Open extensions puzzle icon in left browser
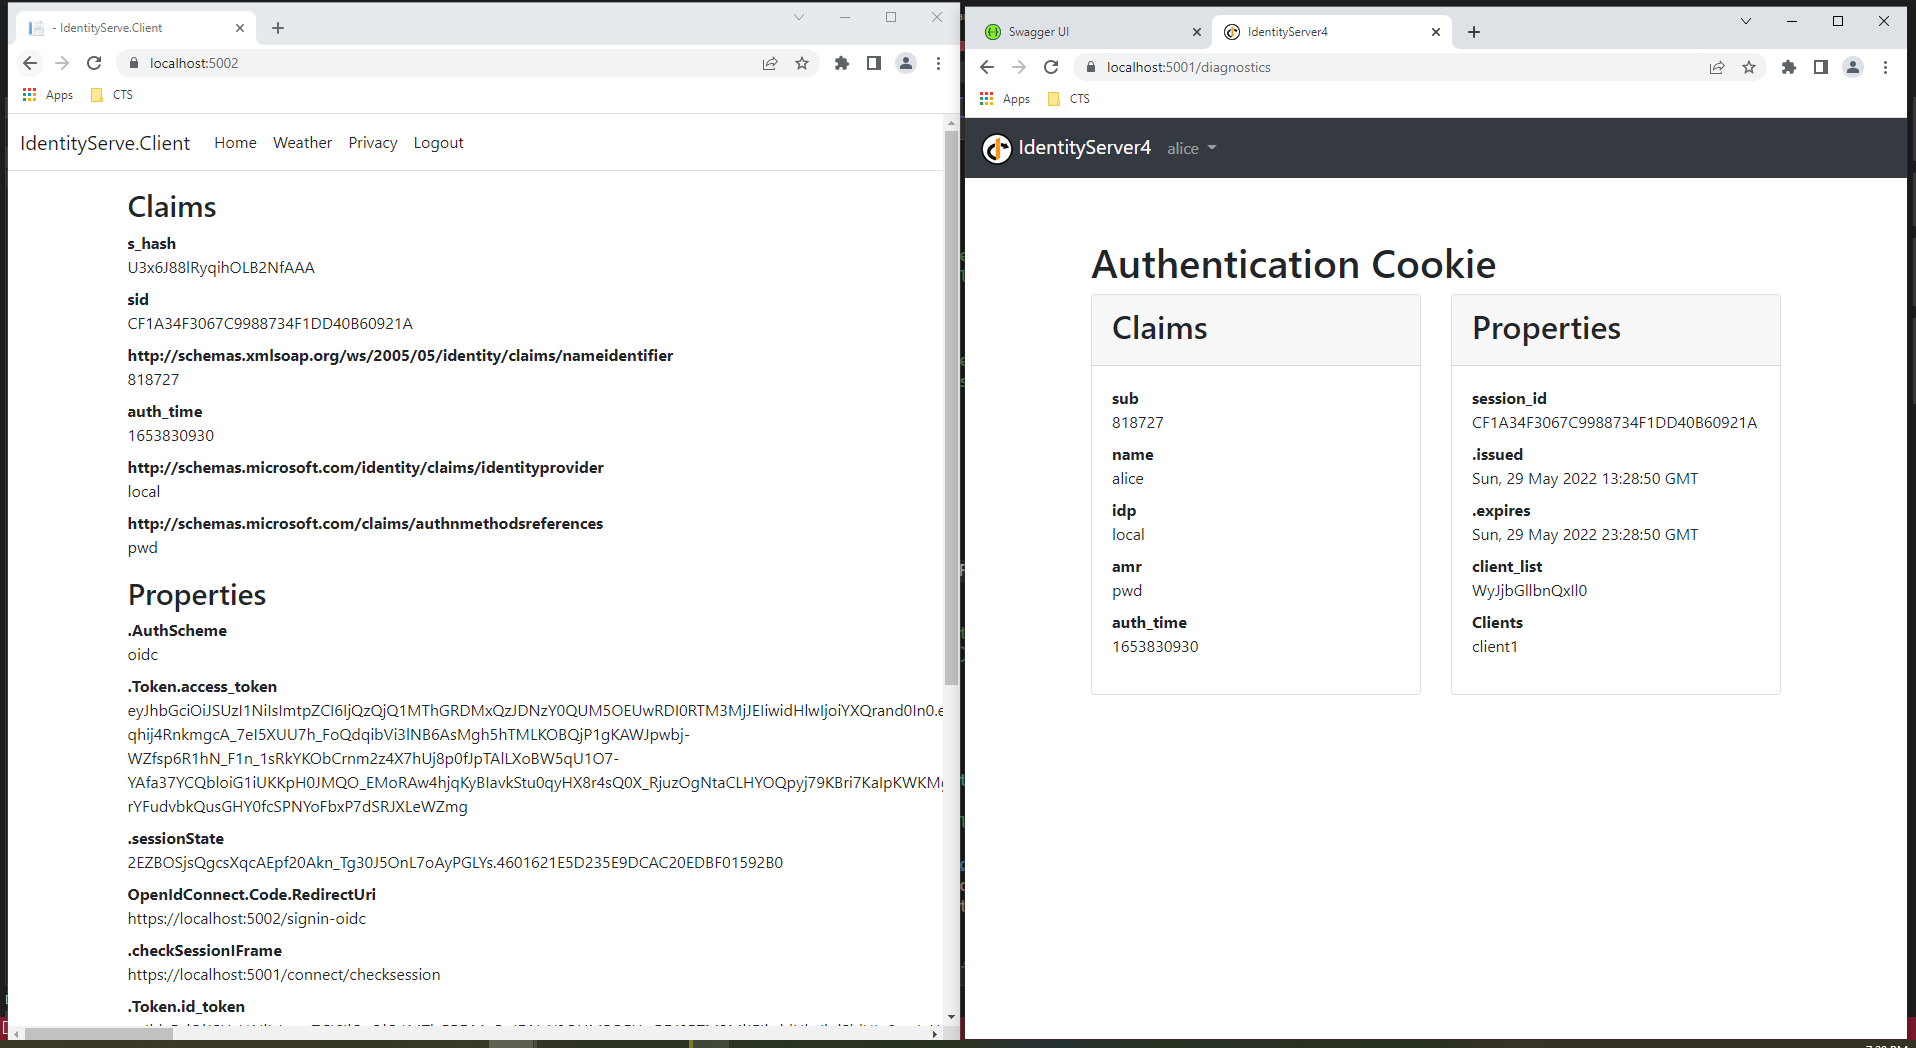Screen dimensions: 1916x1048 pyautogui.click(x=841, y=63)
